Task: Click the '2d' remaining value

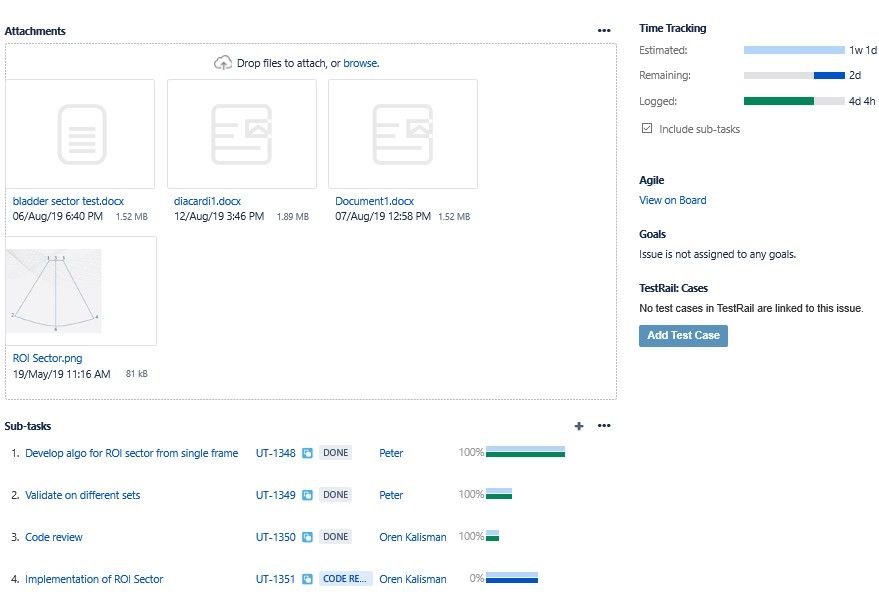Action: [x=855, y=75]
